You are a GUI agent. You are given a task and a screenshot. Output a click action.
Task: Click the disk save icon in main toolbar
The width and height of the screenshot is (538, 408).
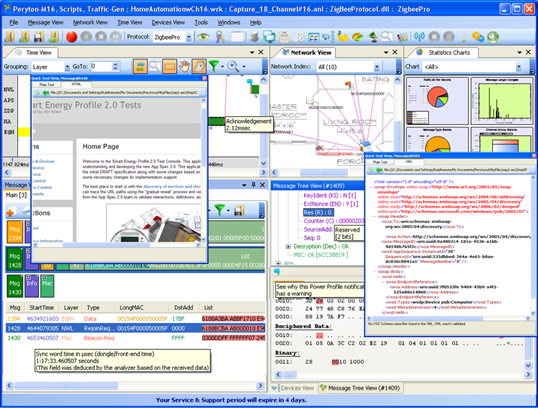point(39,37)
